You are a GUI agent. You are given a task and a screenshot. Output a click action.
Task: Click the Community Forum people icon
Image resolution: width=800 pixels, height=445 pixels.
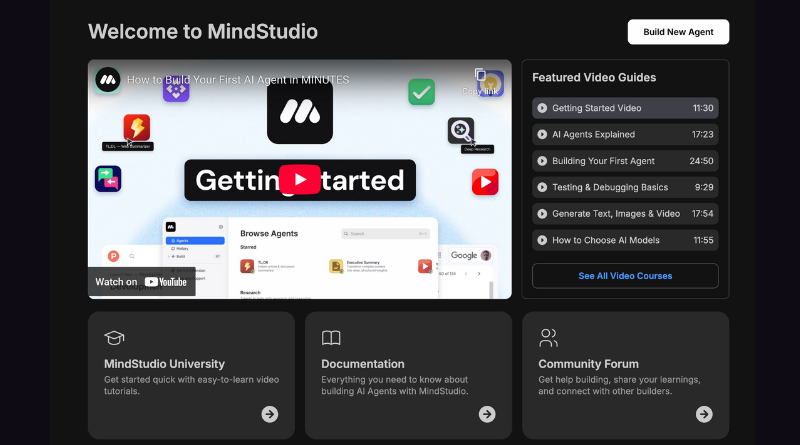pyautogui.click(x=548, y=337)
